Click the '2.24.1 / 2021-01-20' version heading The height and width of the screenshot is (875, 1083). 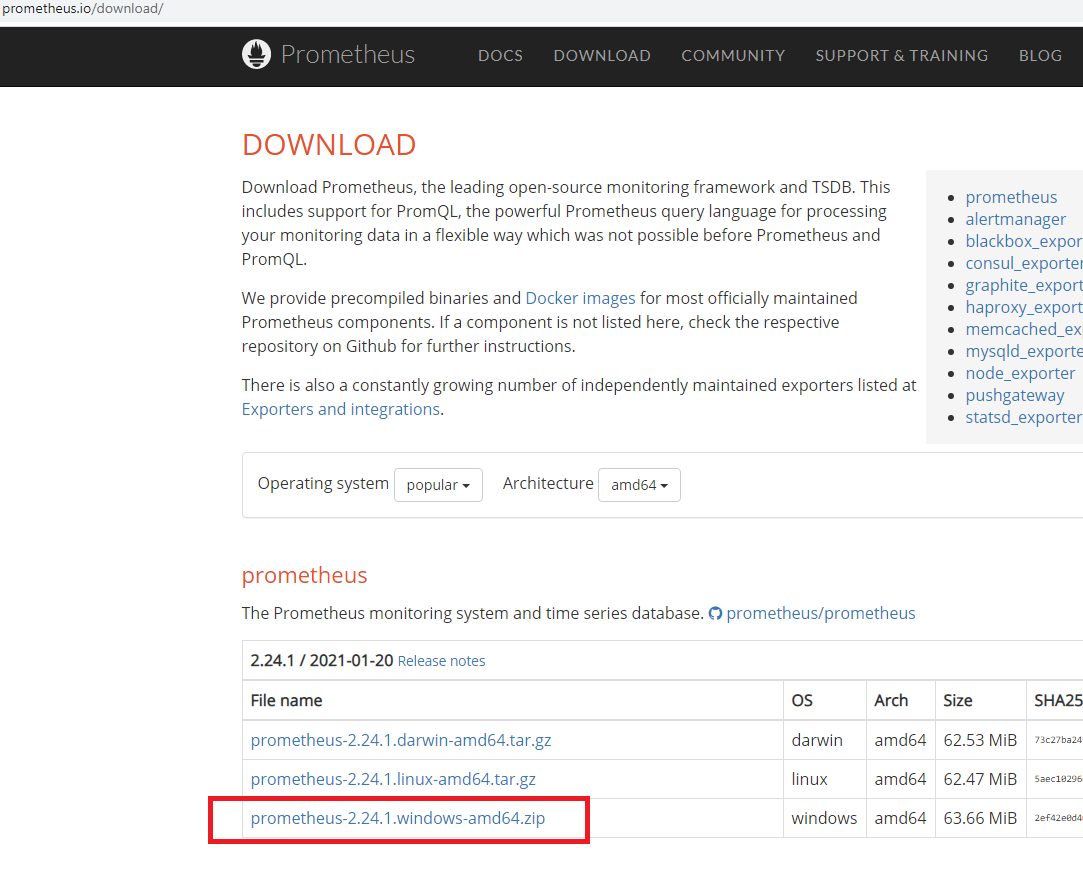[x=322, y=661]
